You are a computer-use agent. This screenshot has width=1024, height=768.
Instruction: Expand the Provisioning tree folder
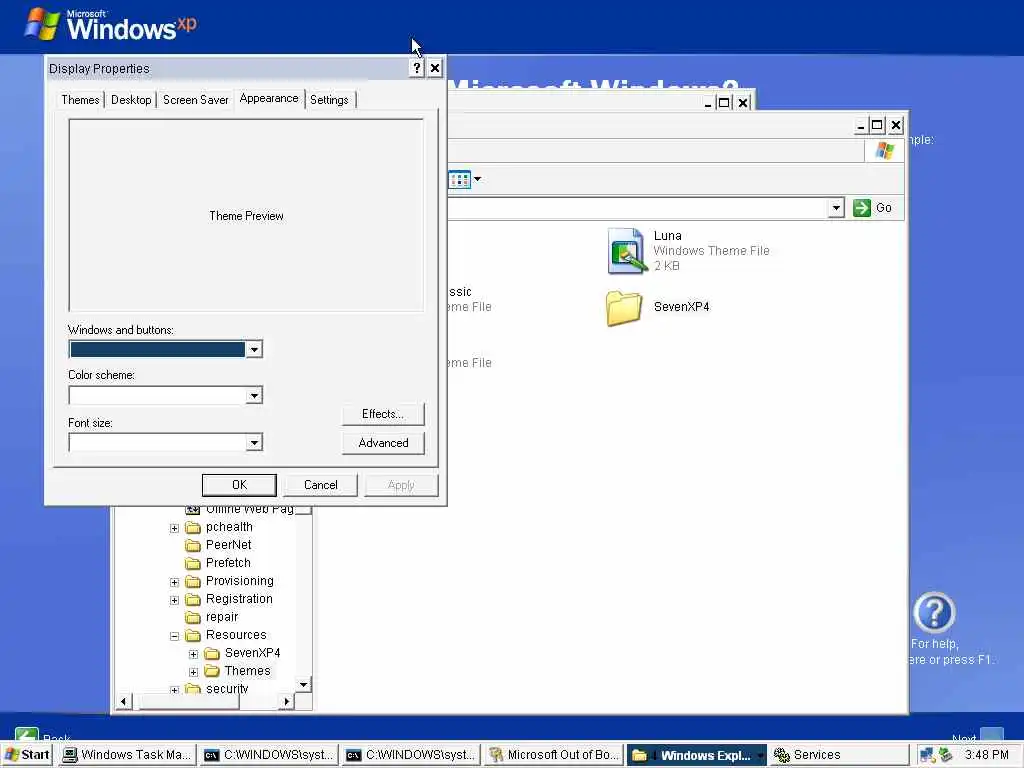pyautogui.click(x=174, y=582)
